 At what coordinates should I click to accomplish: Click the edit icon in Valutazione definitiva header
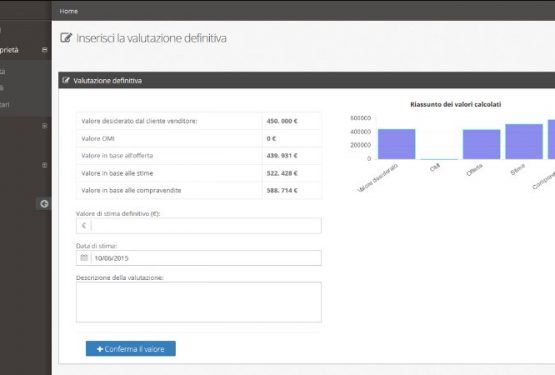(66, 80)
